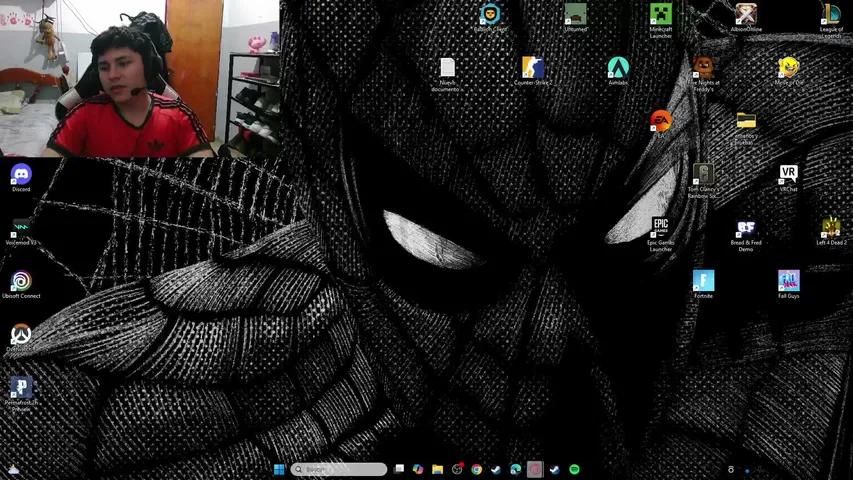Select the Overwatch desktop icon
This screenshot has width=853, height=480.
21,334
